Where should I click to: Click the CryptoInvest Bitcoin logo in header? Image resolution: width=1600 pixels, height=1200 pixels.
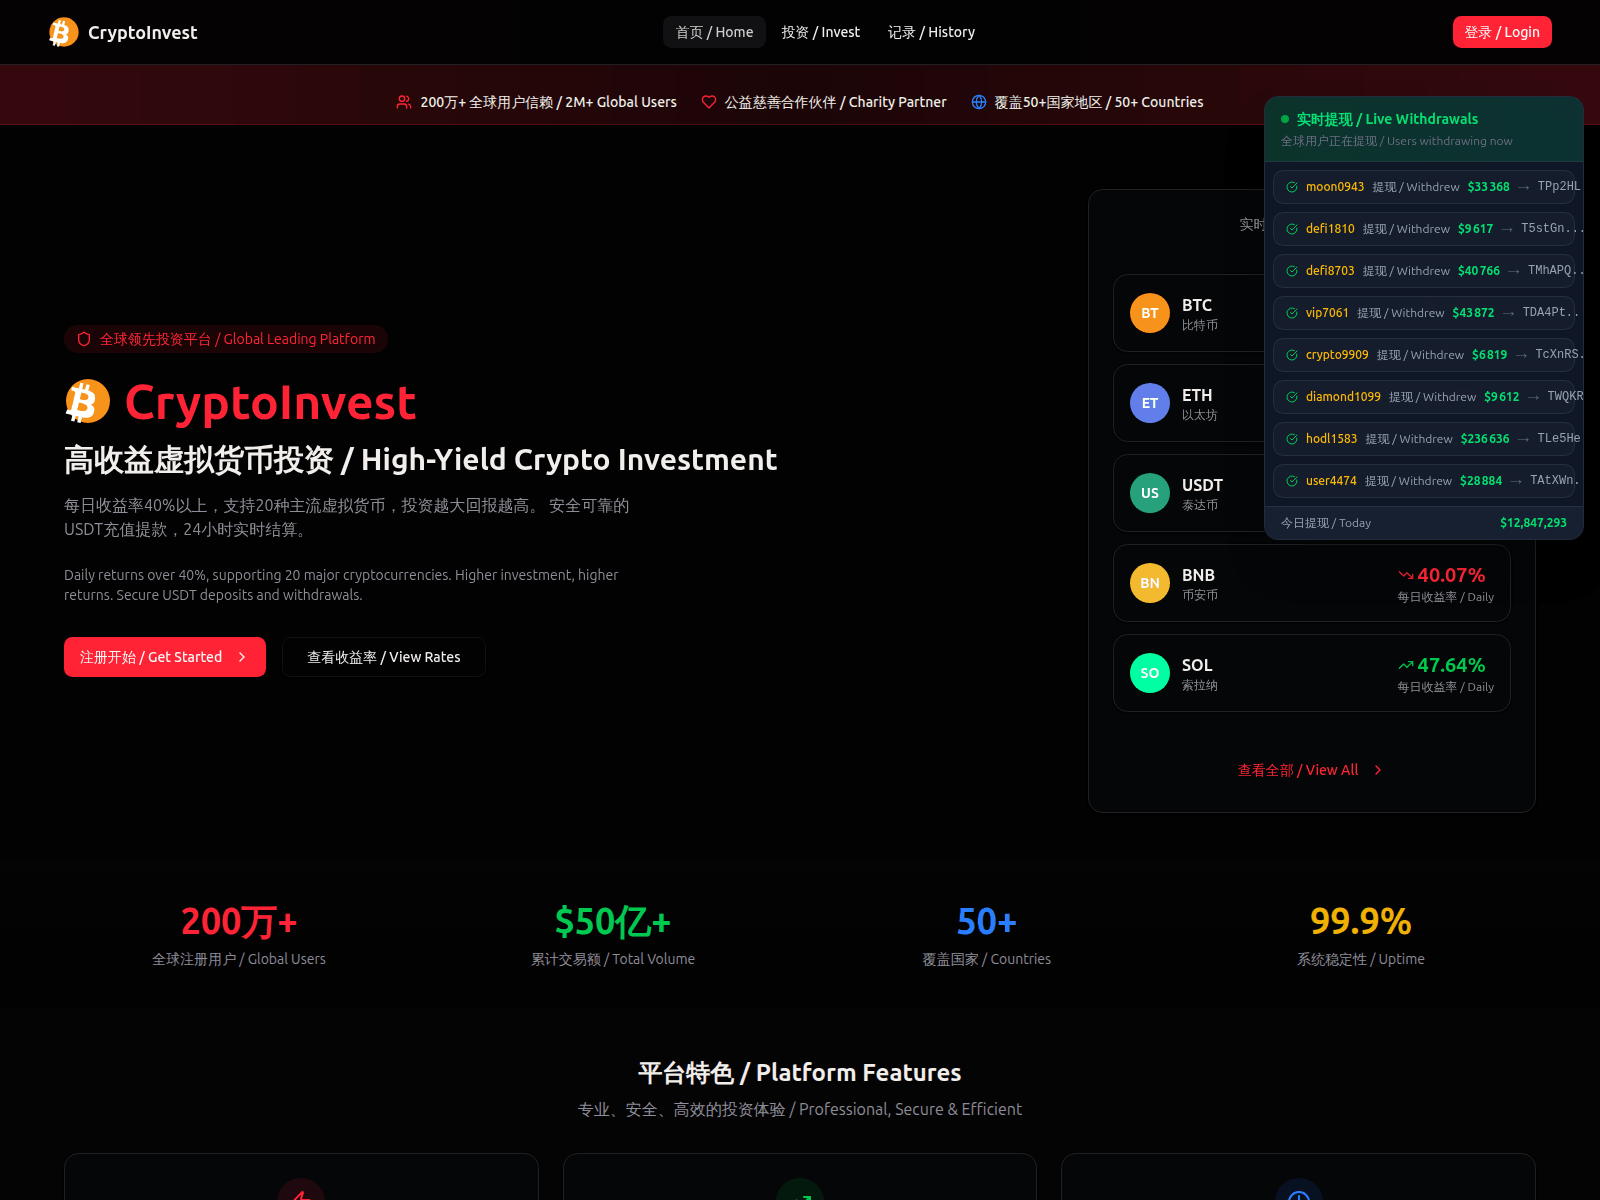tap(62, 32)
